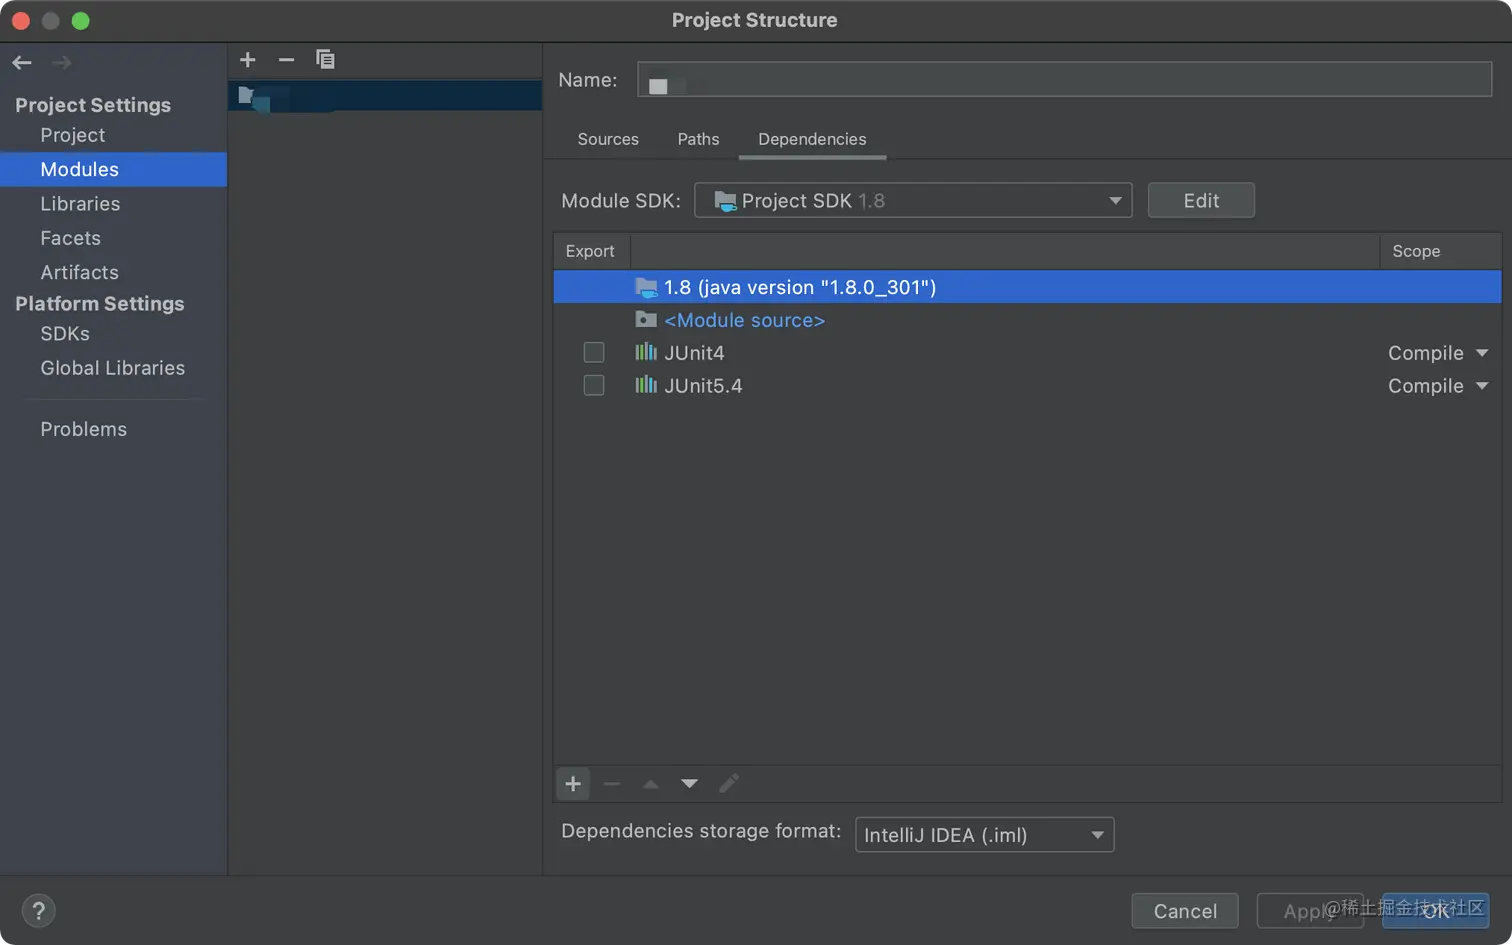Move dependency down with arrow icon
The height and width of the screenshot is (945, 1512).
pos(689,784)
